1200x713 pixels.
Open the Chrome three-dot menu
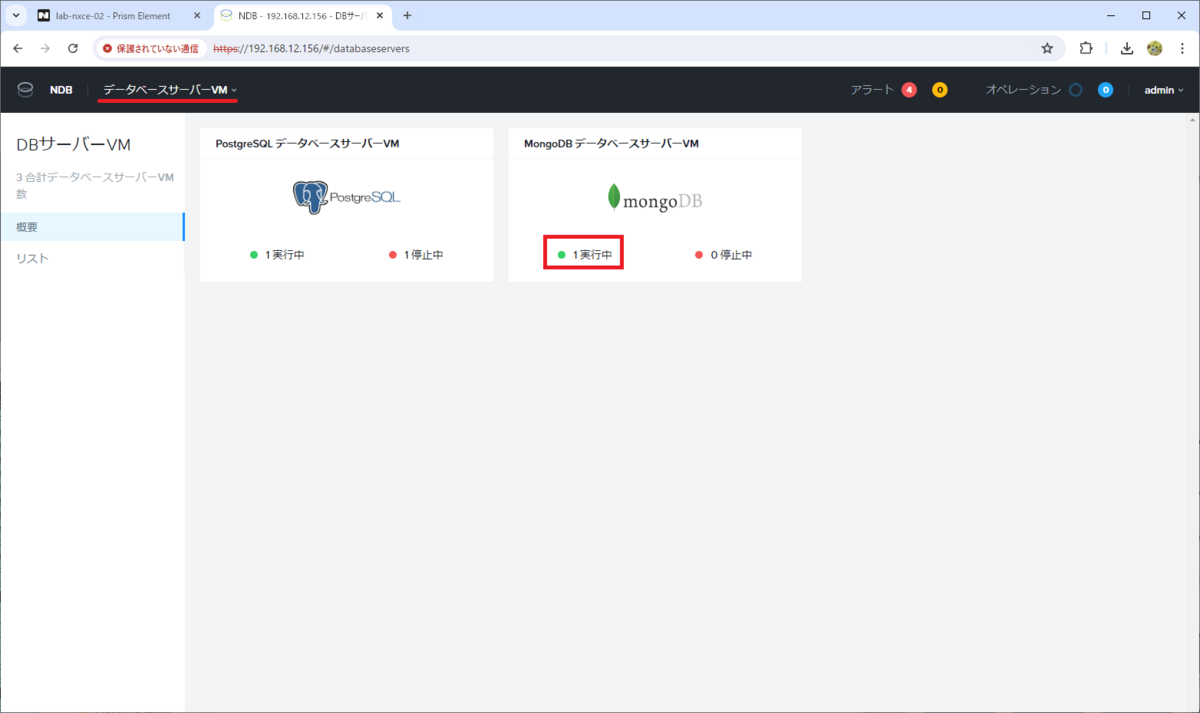pyautogui.click(x=1181, y=48)
